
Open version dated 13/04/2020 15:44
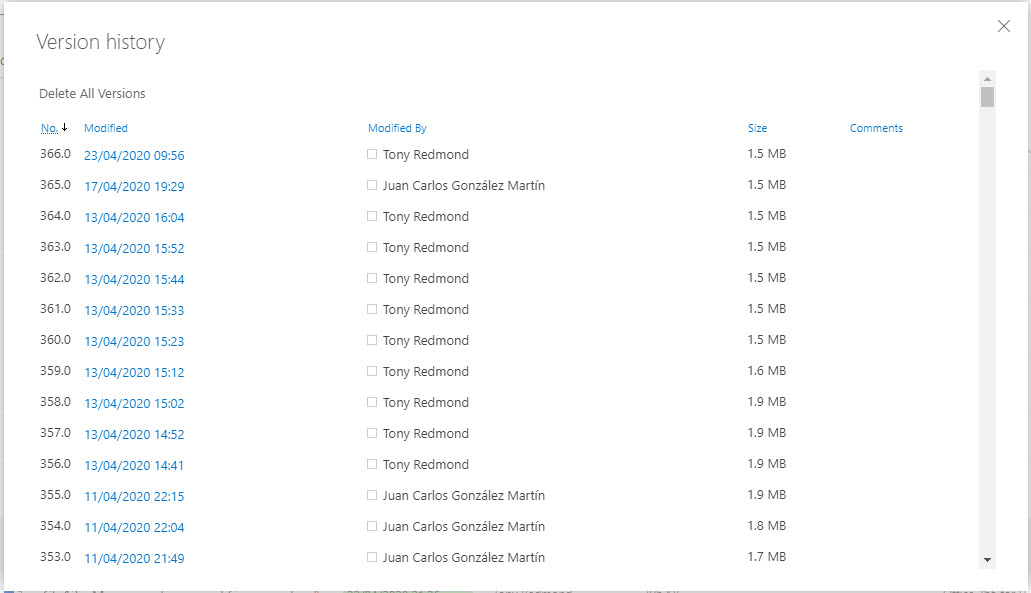coord(134,279)
